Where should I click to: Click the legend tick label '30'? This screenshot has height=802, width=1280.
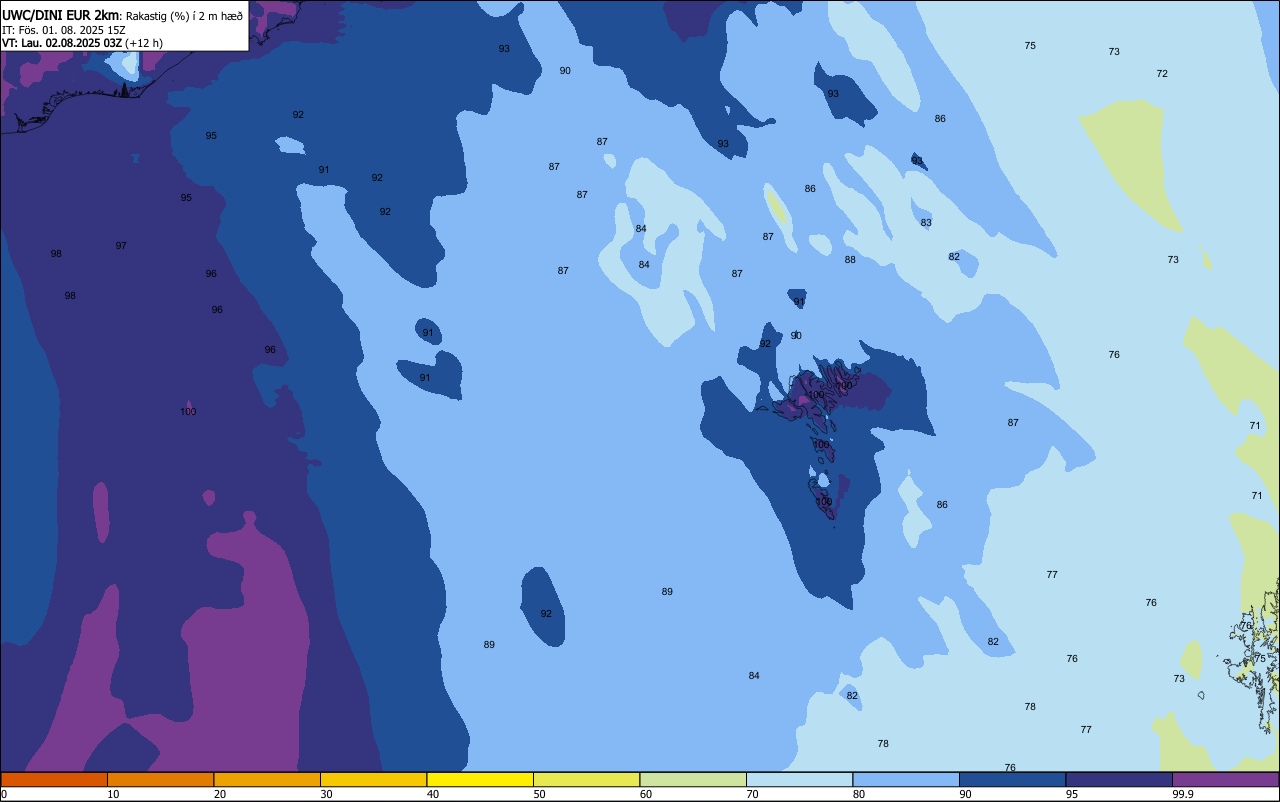pyautogui.click(x=326, y=794)
